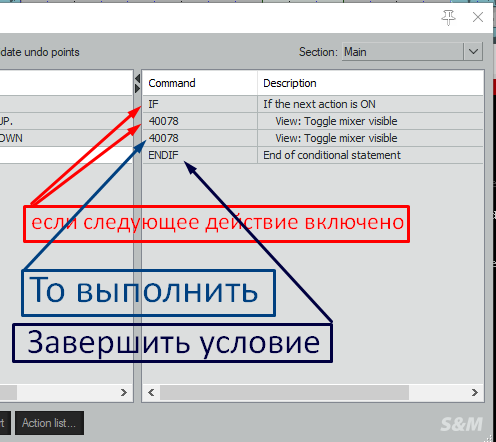Click the partially visible button beside Action list

5,423
